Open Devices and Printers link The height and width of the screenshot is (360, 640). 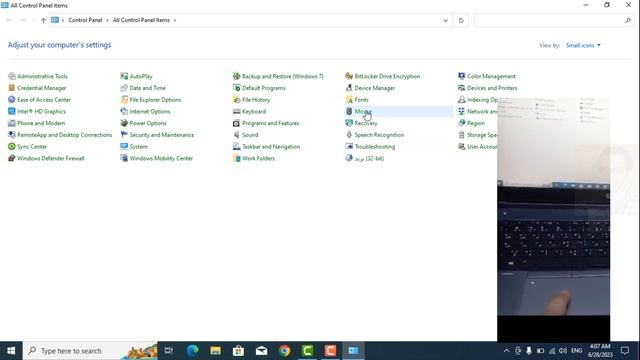tap(492, 88)
